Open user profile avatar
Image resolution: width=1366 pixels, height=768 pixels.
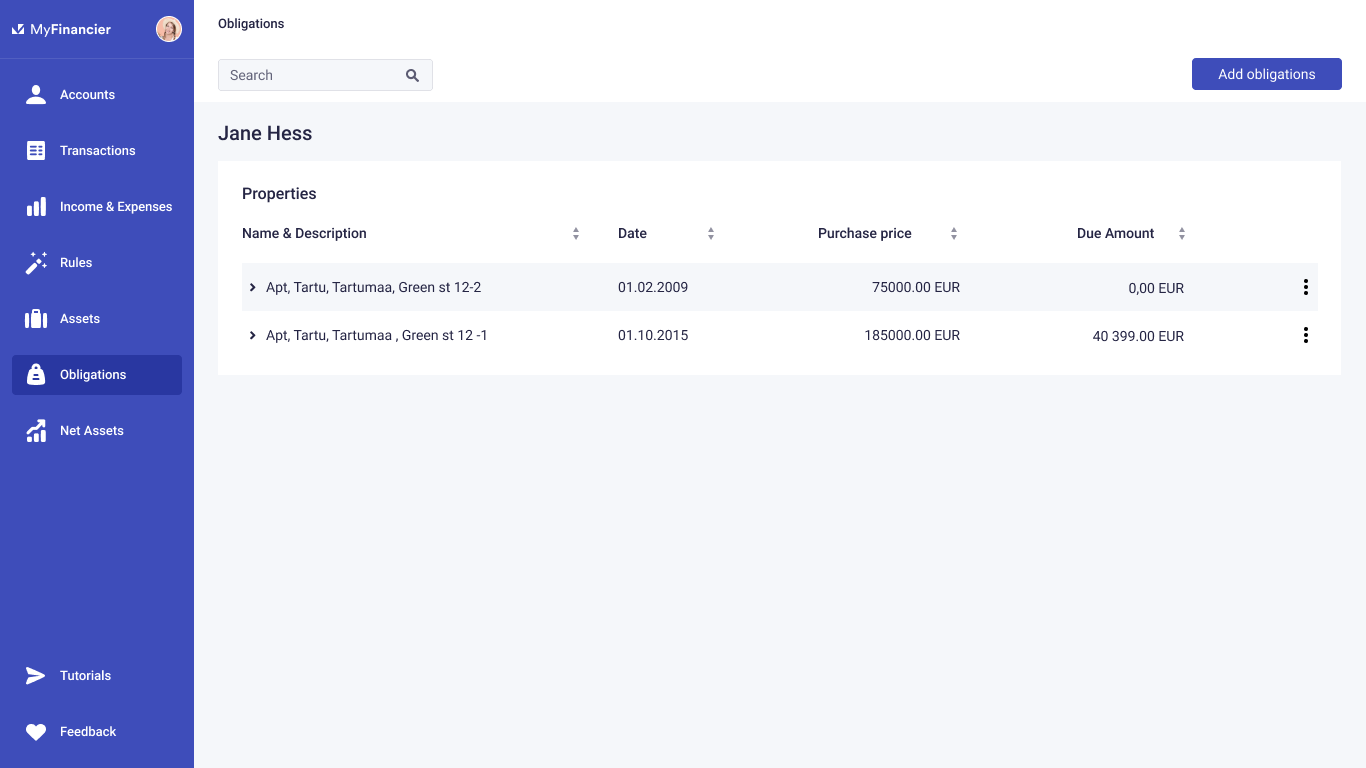(x=168, y=30)
